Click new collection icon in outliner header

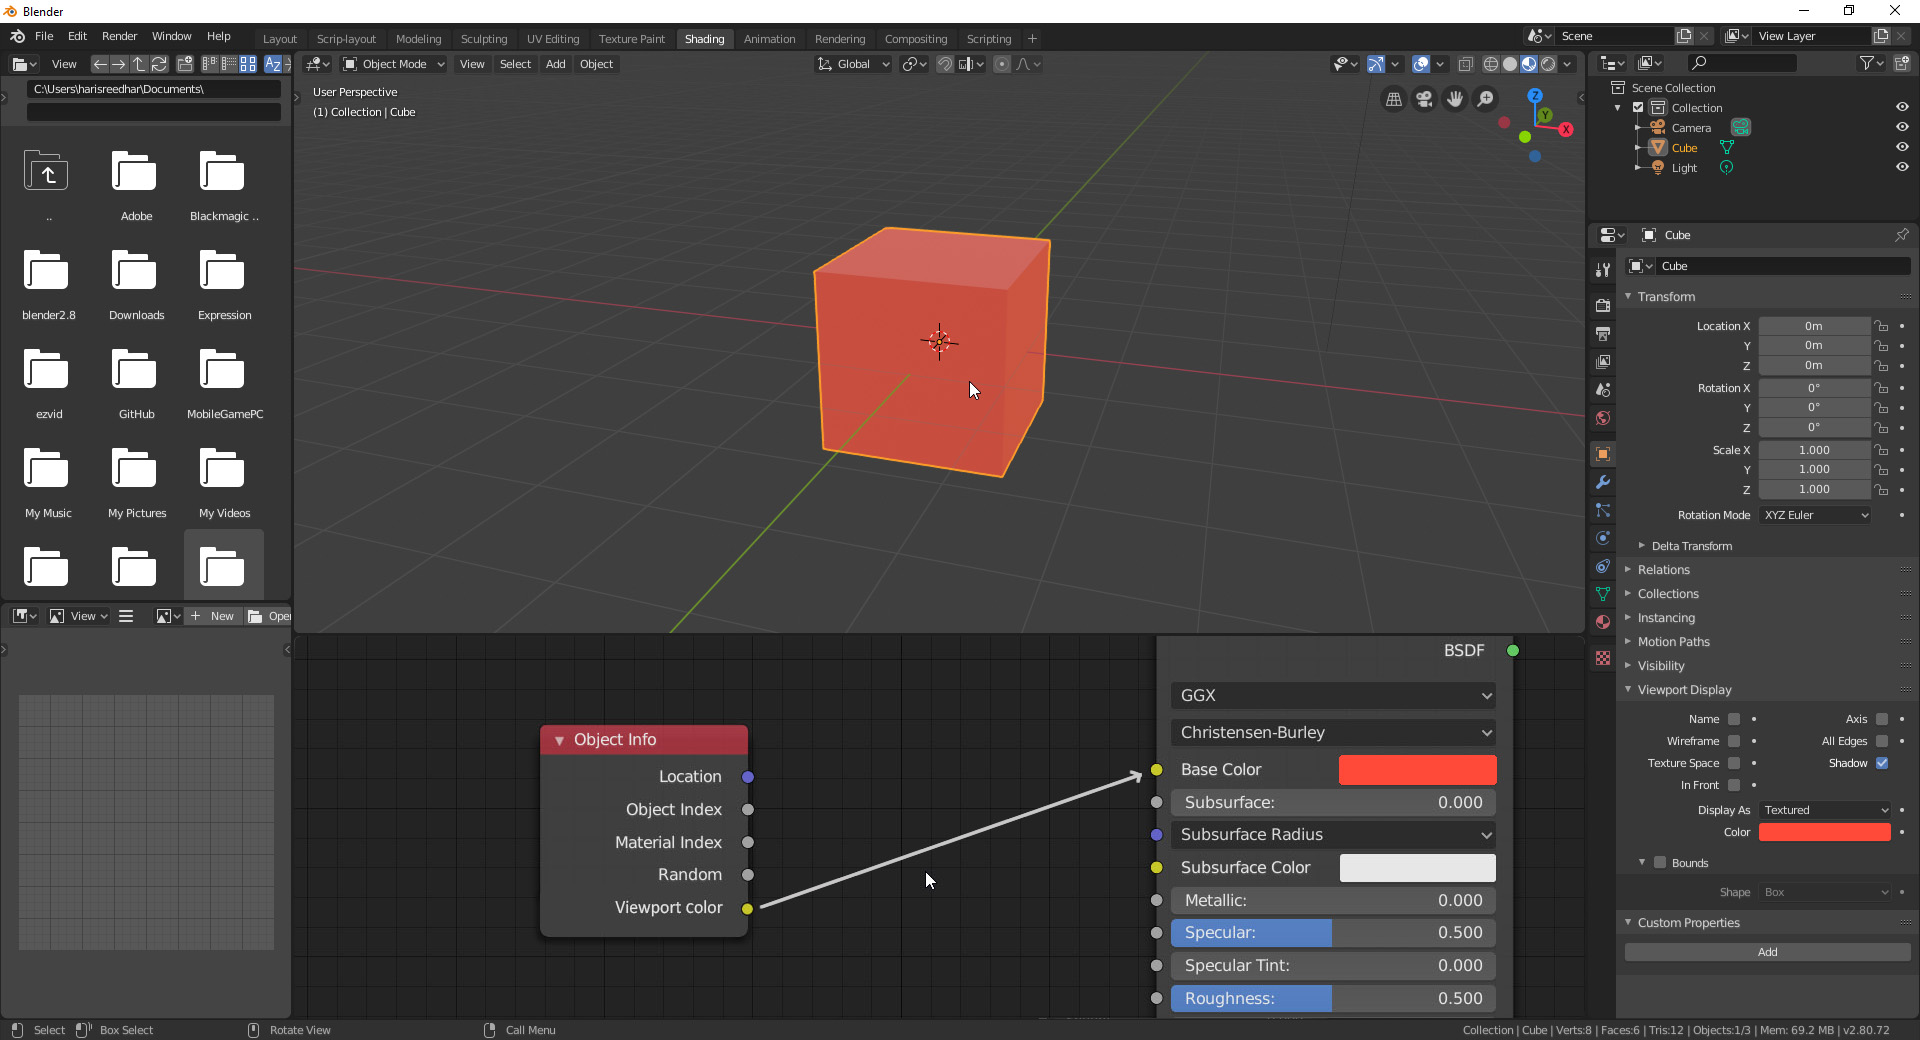[x=1901, y=63]
